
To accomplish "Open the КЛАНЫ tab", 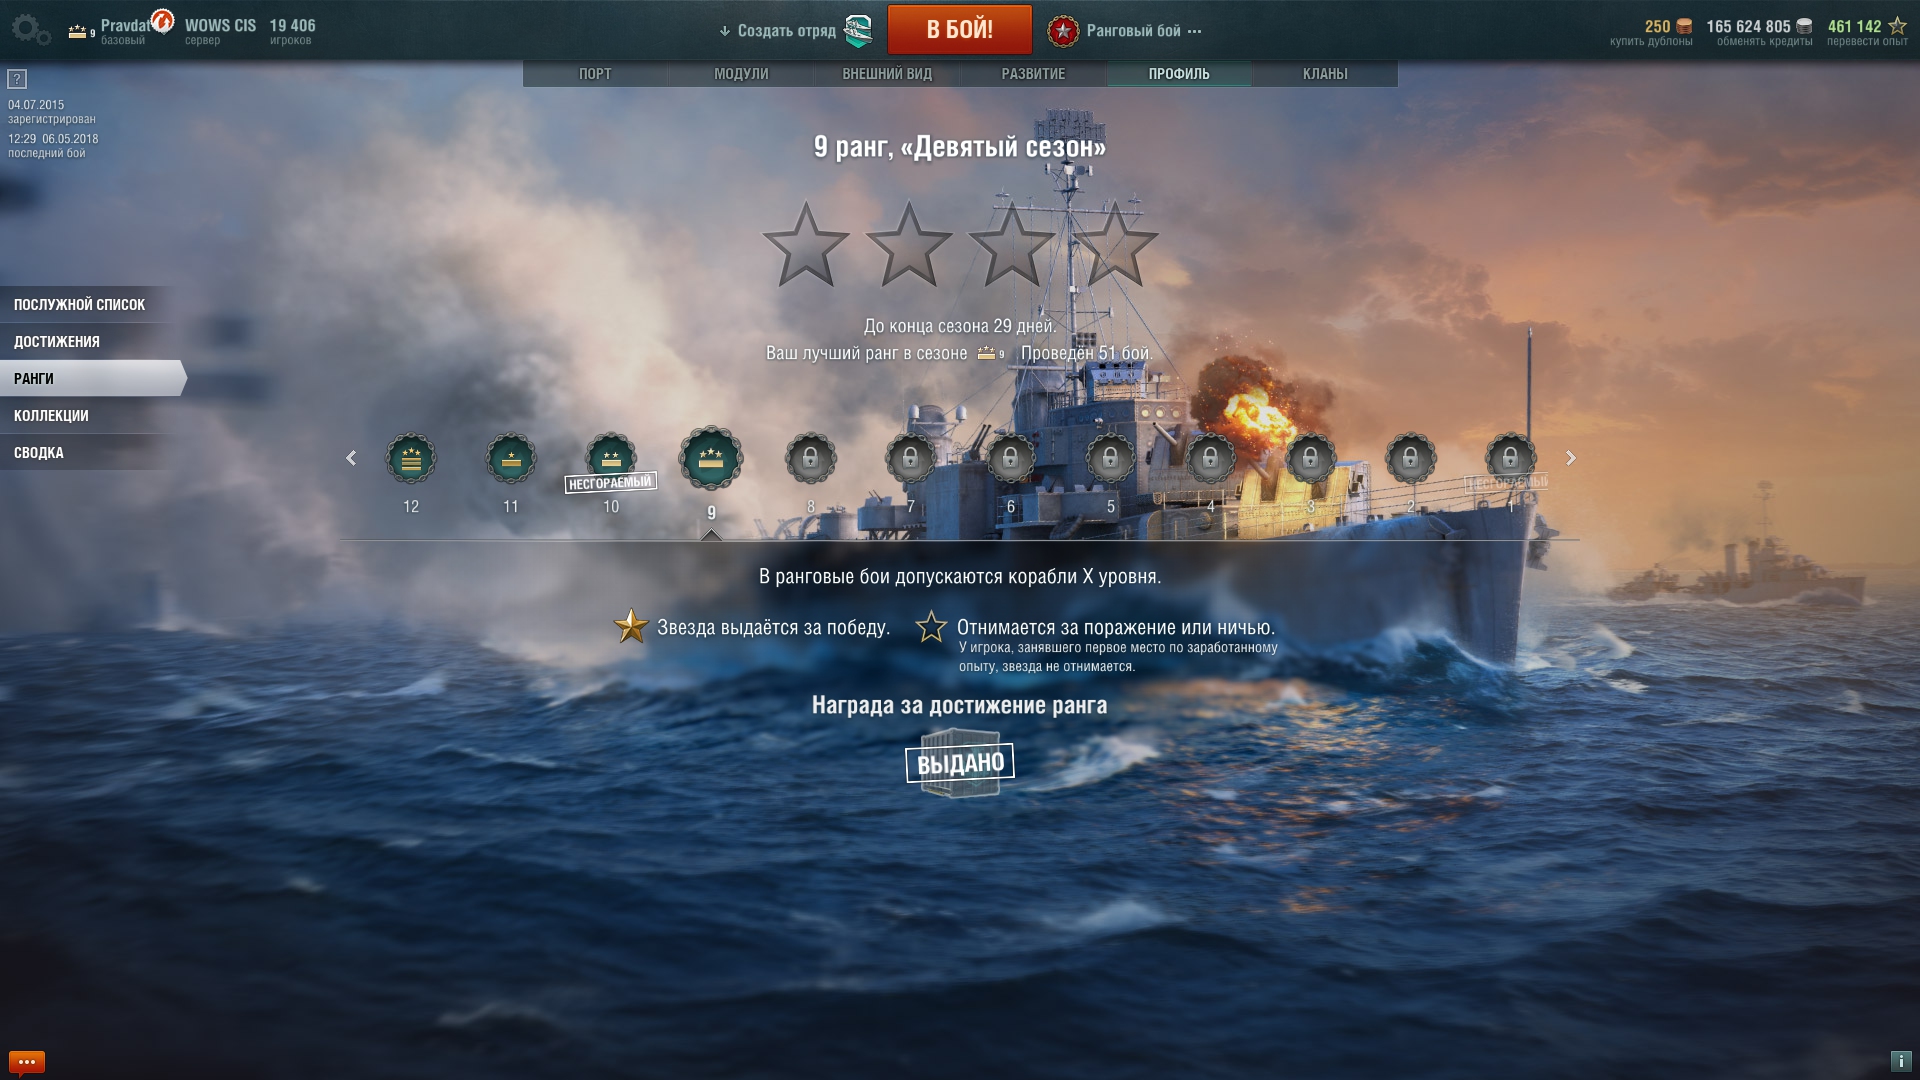I will (x=1325, y=74).
